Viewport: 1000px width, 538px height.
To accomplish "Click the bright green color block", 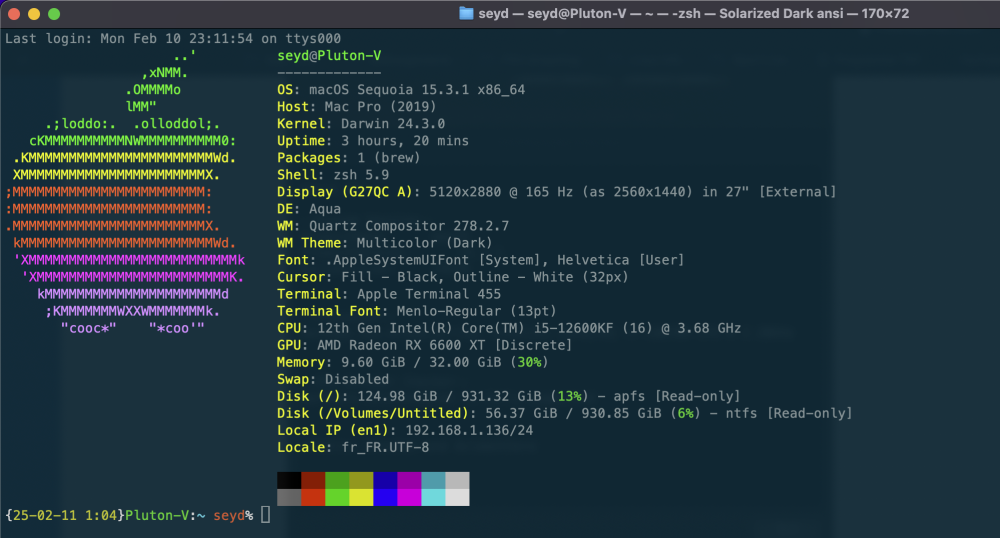I will 337,497.
